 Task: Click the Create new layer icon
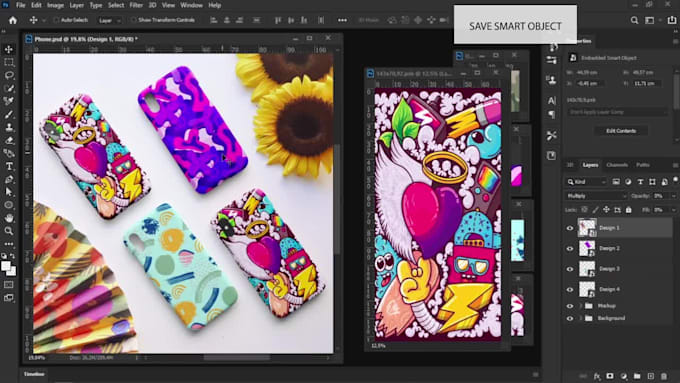click(651, 376)
